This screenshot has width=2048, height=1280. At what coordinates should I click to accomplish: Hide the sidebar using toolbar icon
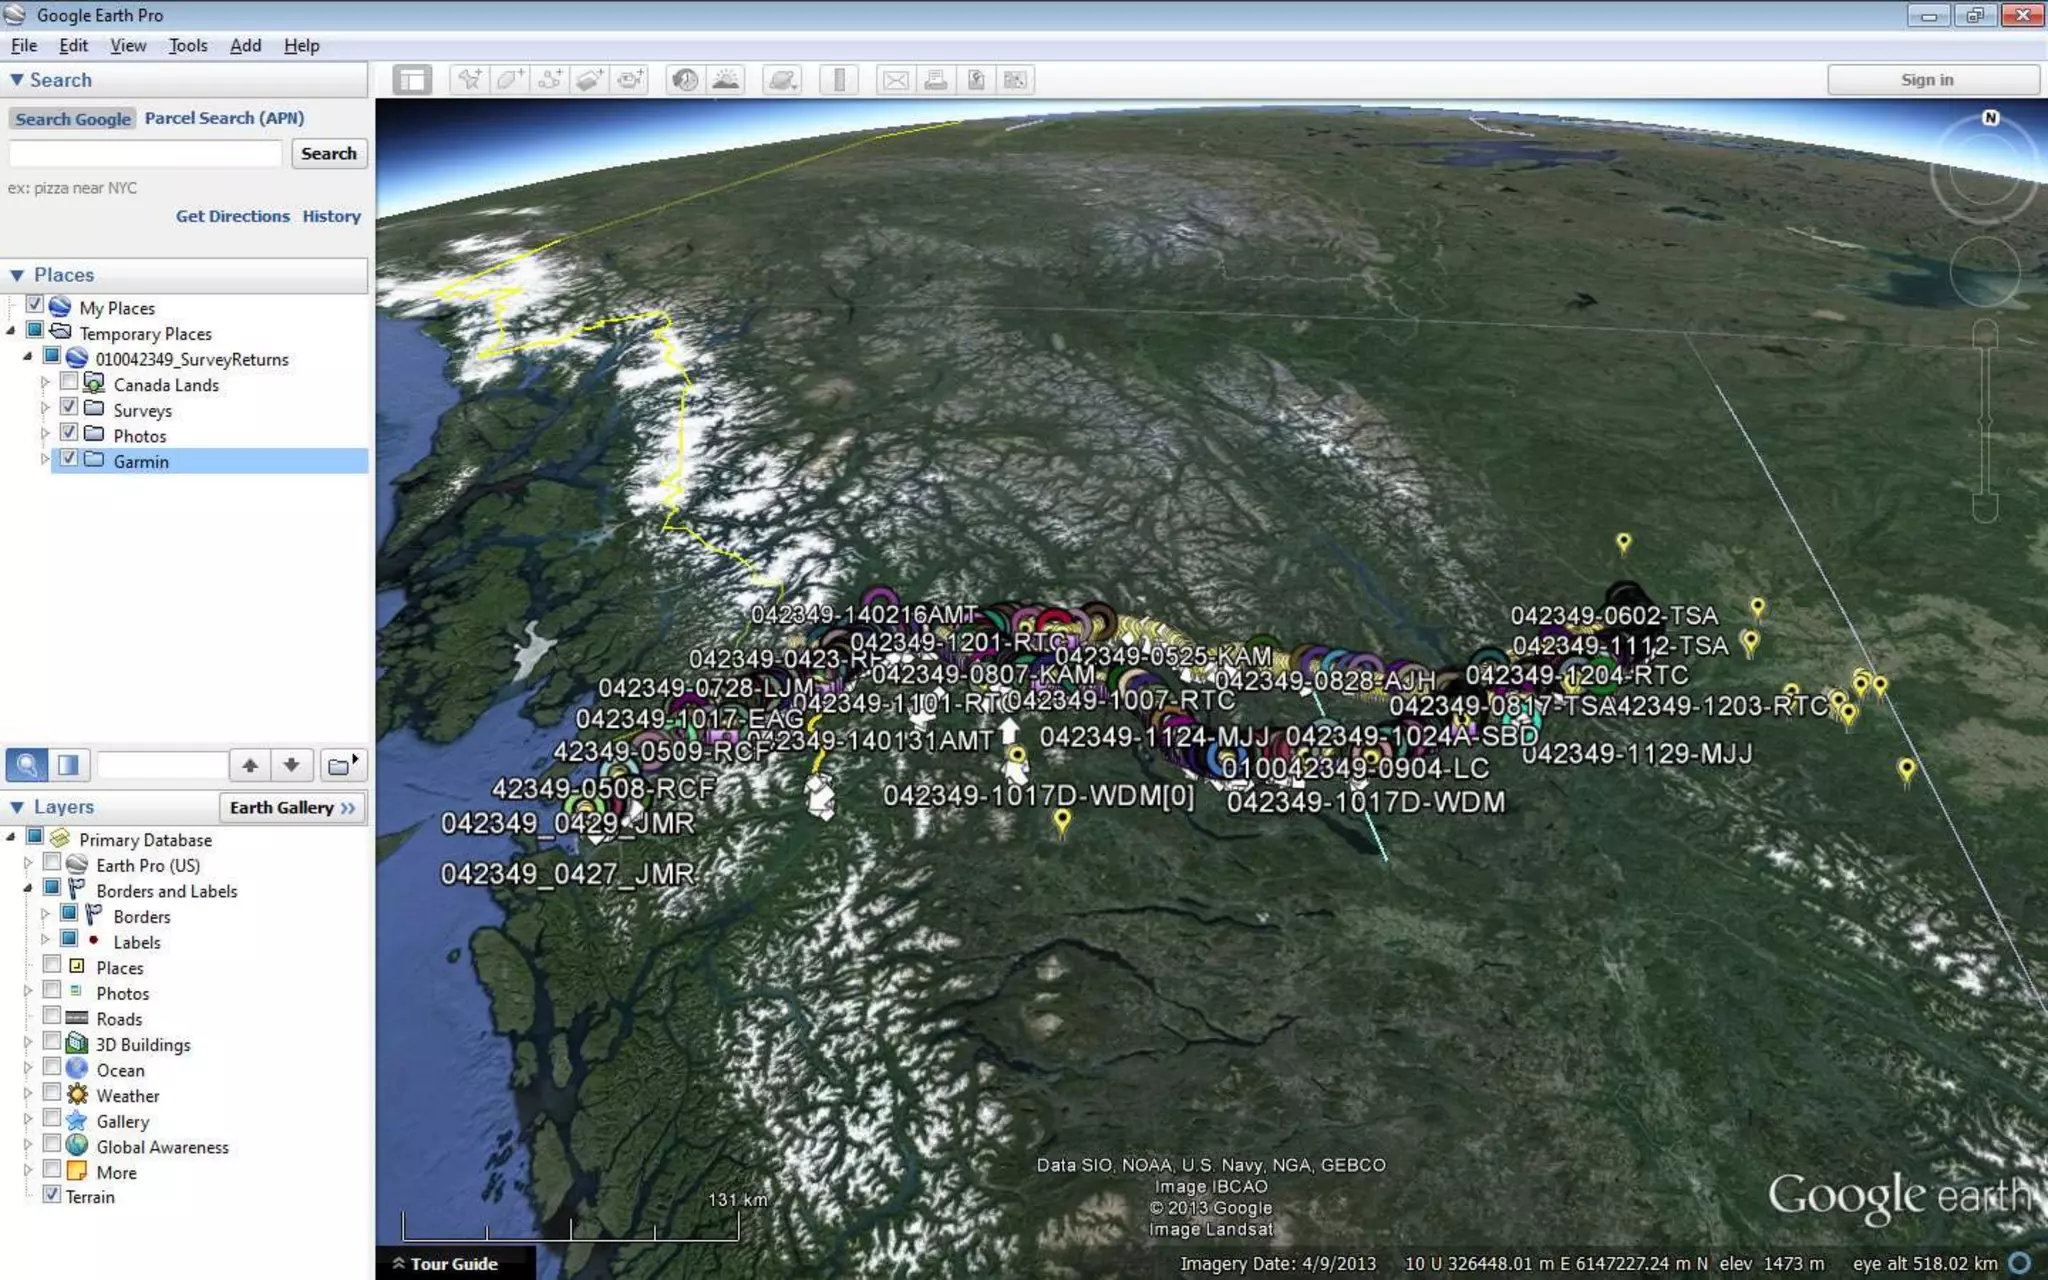pyautogui.click(x=412, y=80)
